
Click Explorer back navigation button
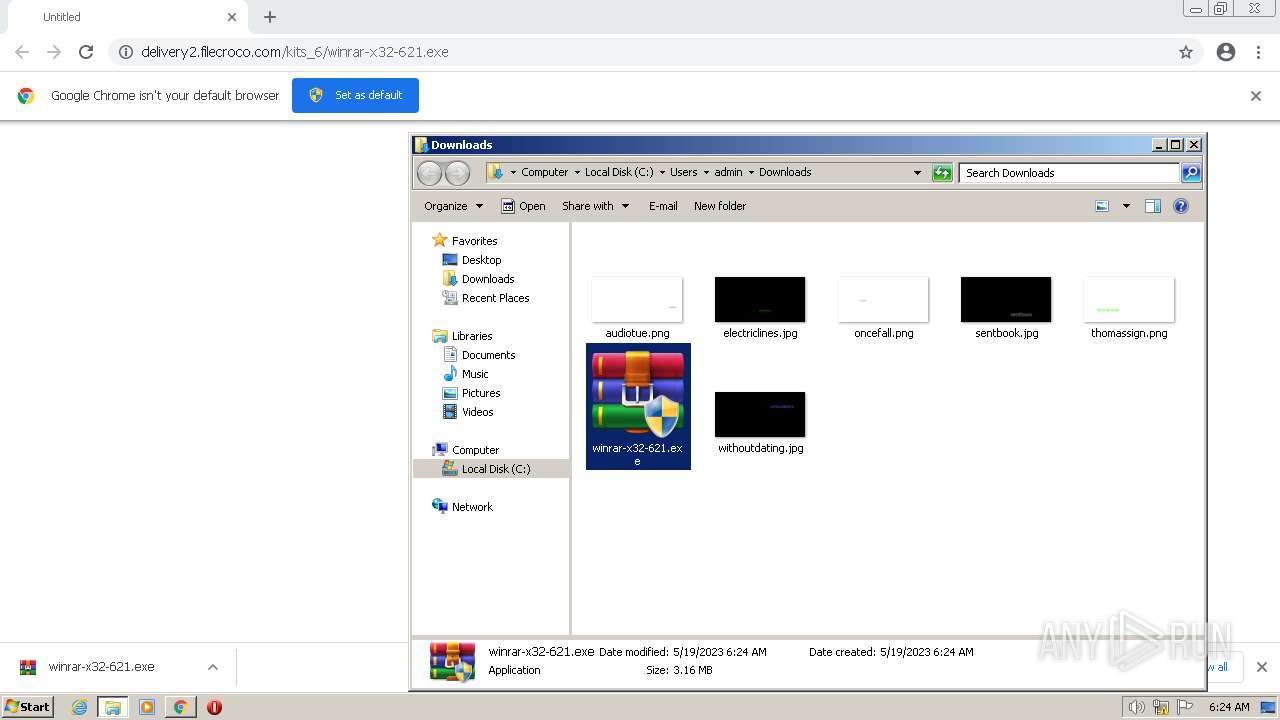tap(429, 173)
